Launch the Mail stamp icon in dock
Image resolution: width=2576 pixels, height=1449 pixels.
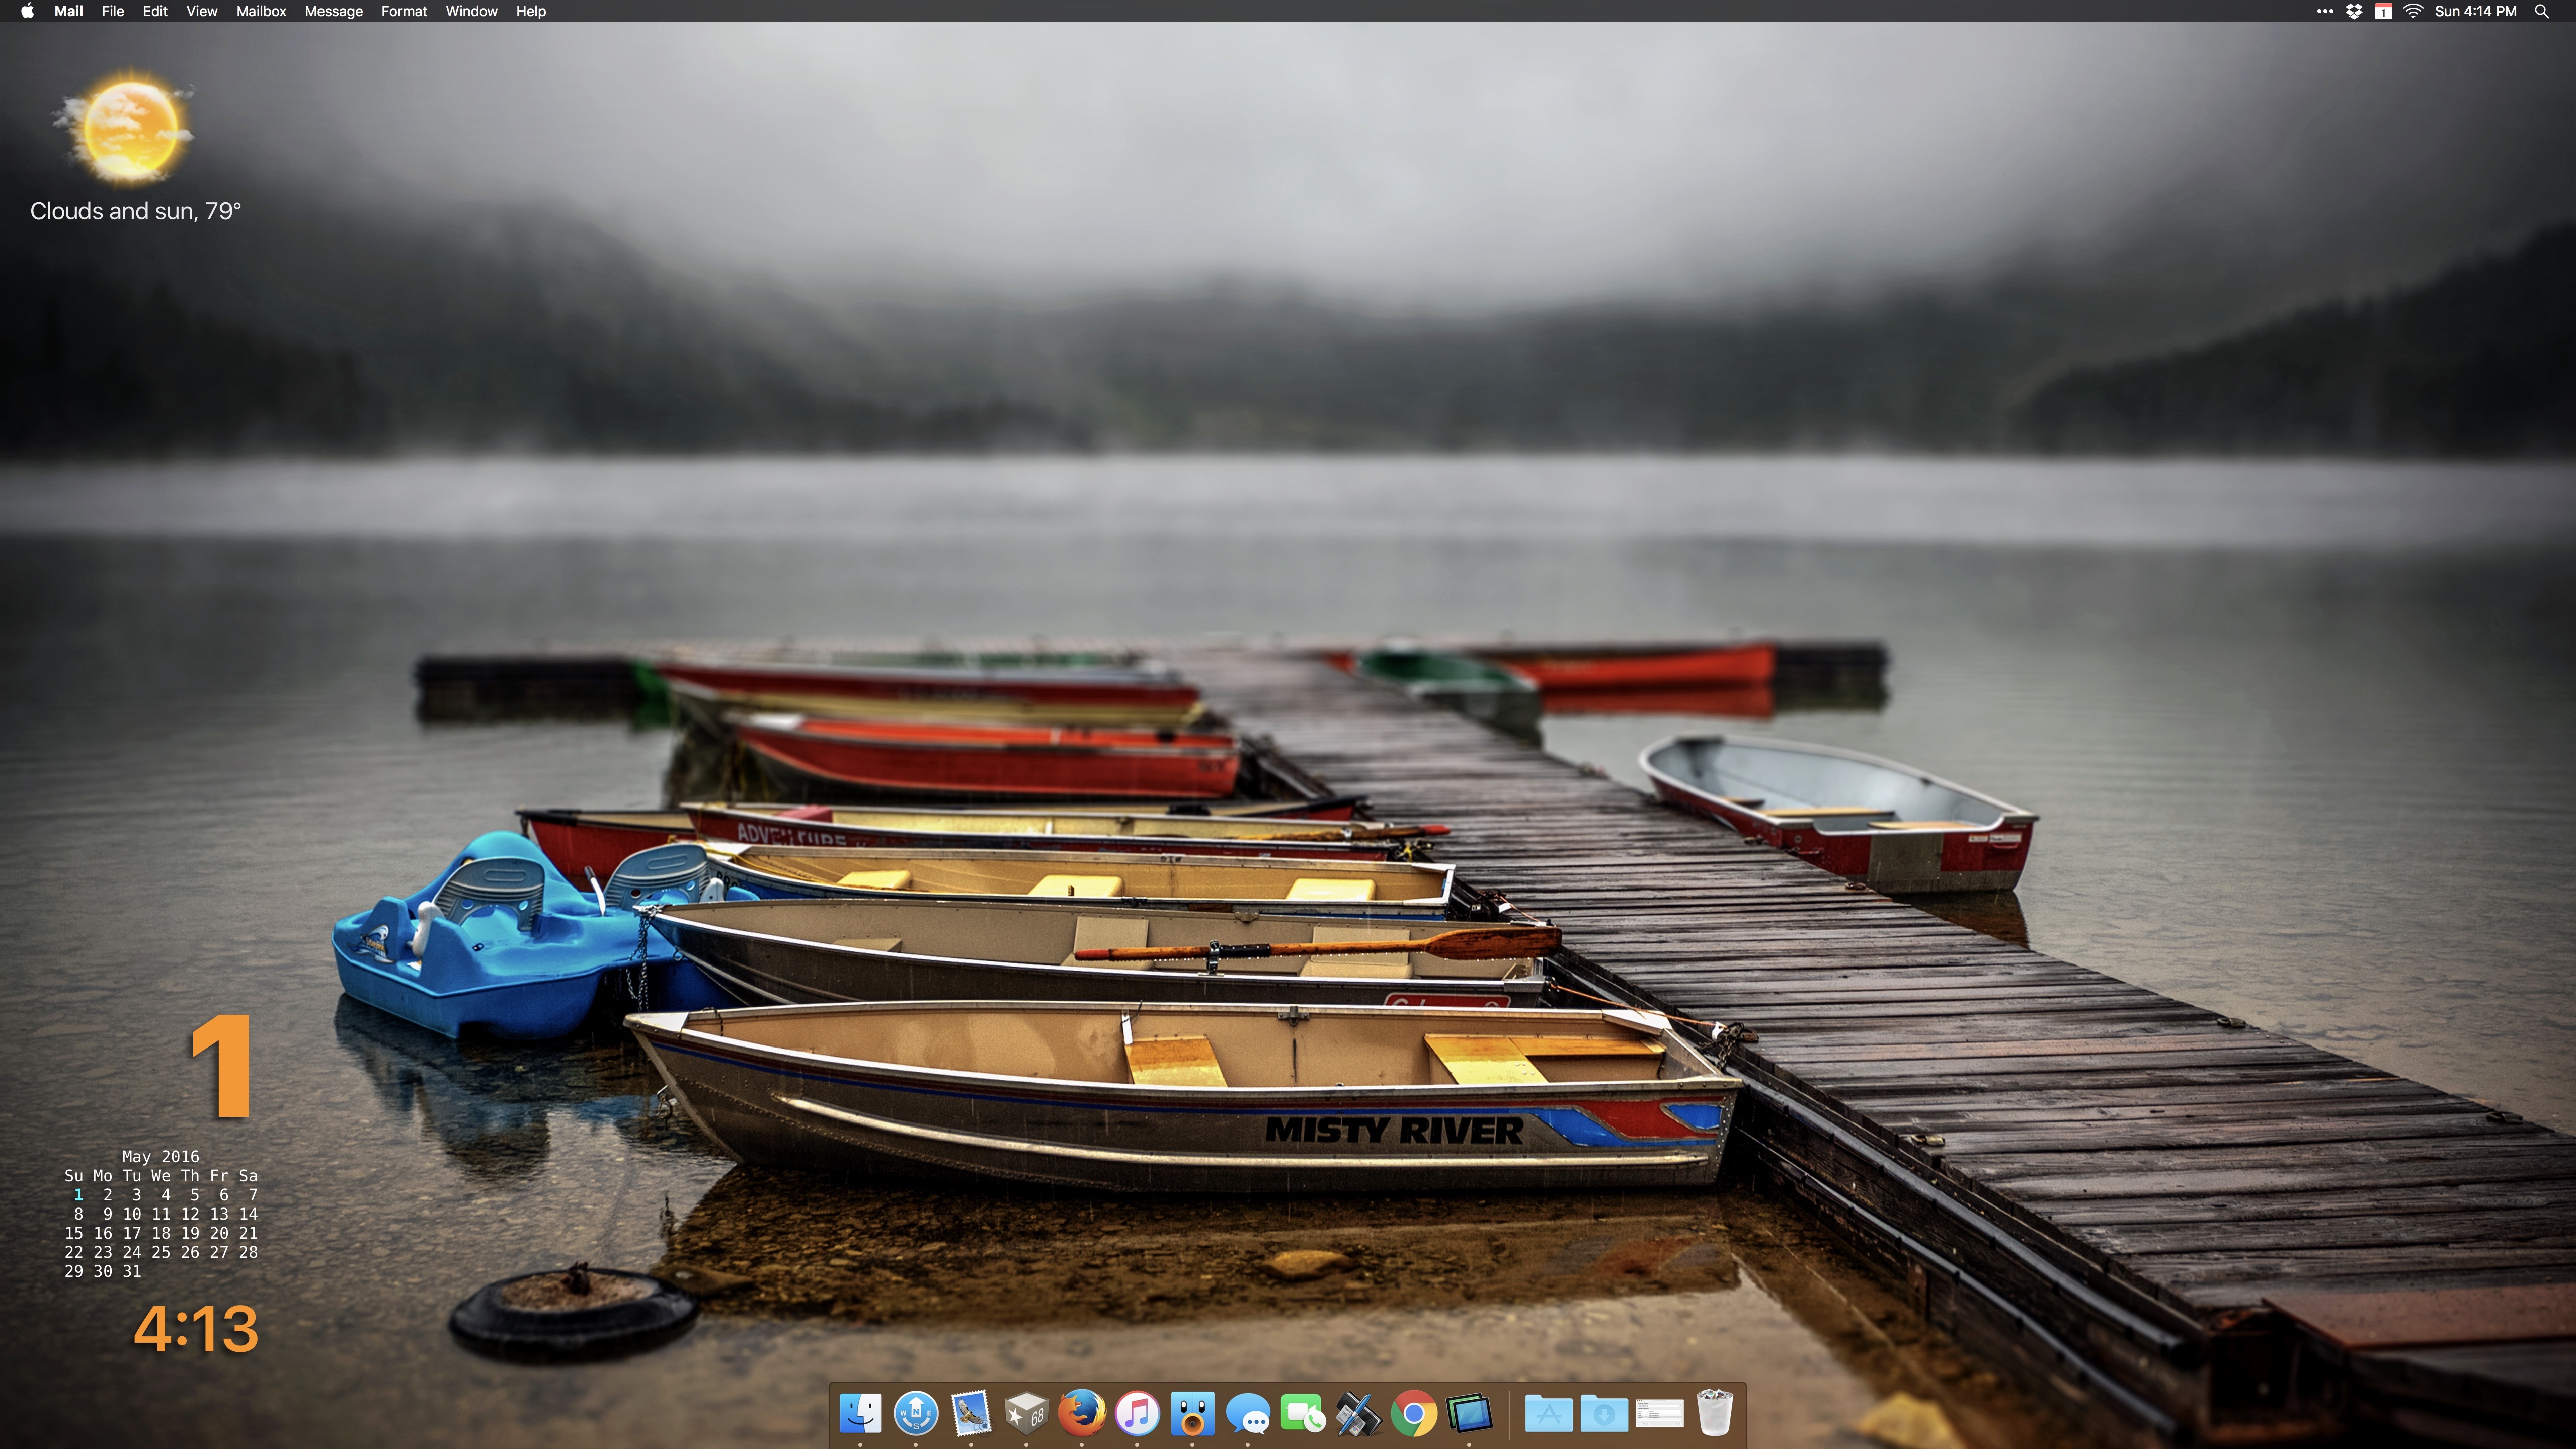970,1414
